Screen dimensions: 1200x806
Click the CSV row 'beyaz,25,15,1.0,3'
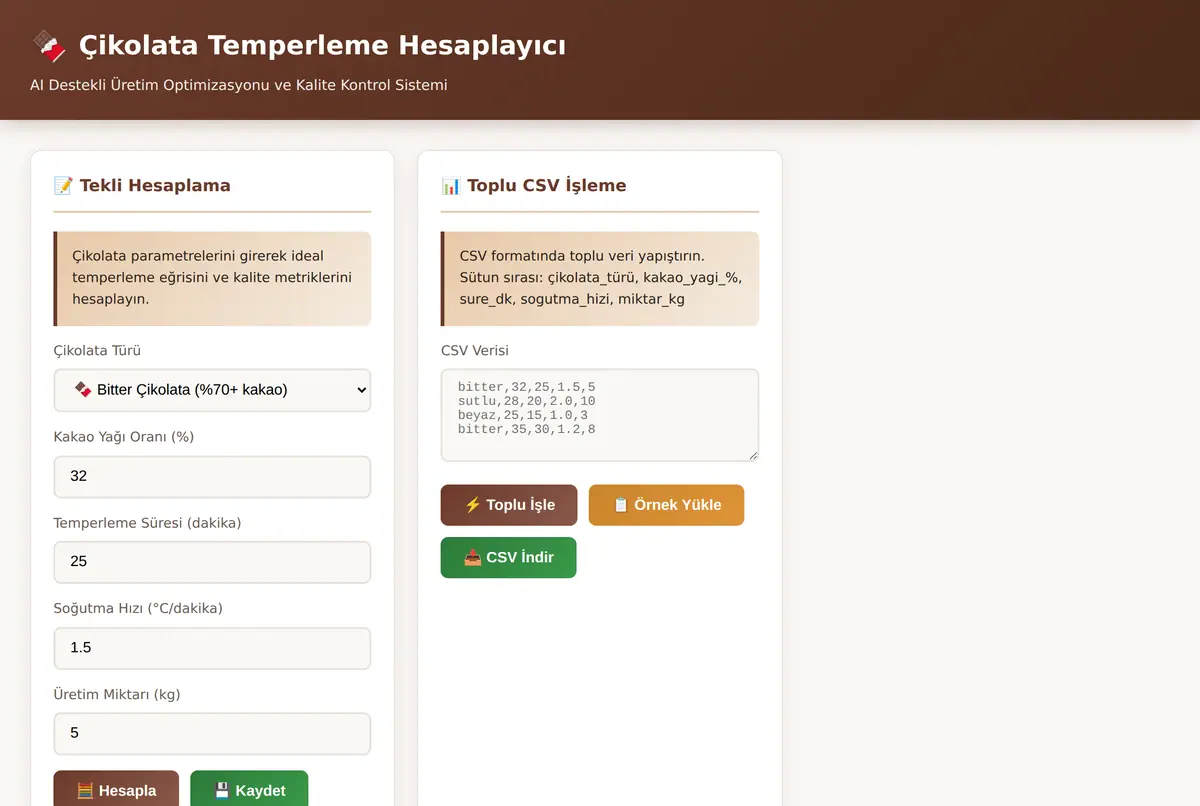tap(523, 414)
